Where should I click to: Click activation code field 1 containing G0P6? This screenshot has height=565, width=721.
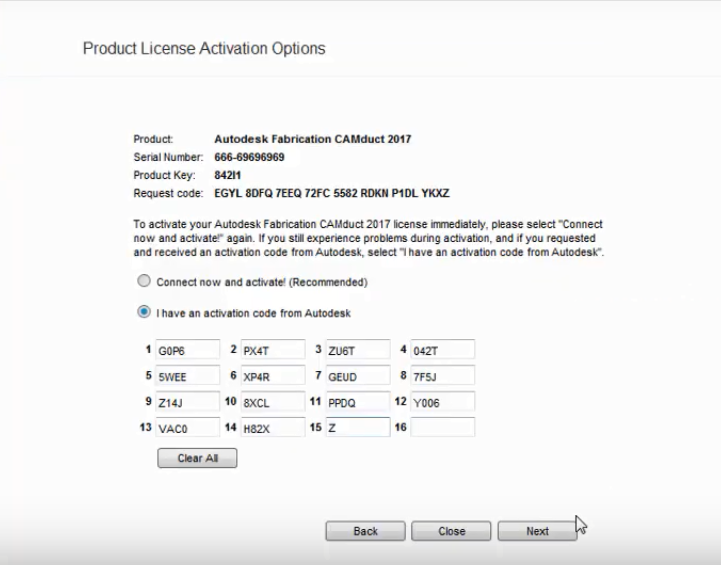point(188,350)
